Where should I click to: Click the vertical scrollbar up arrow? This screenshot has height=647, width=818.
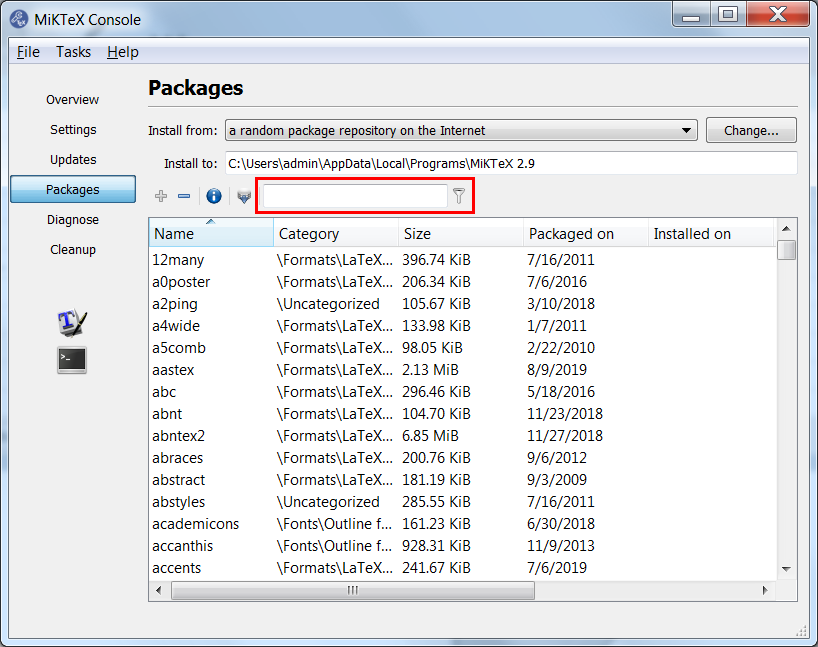coord(786,229)
